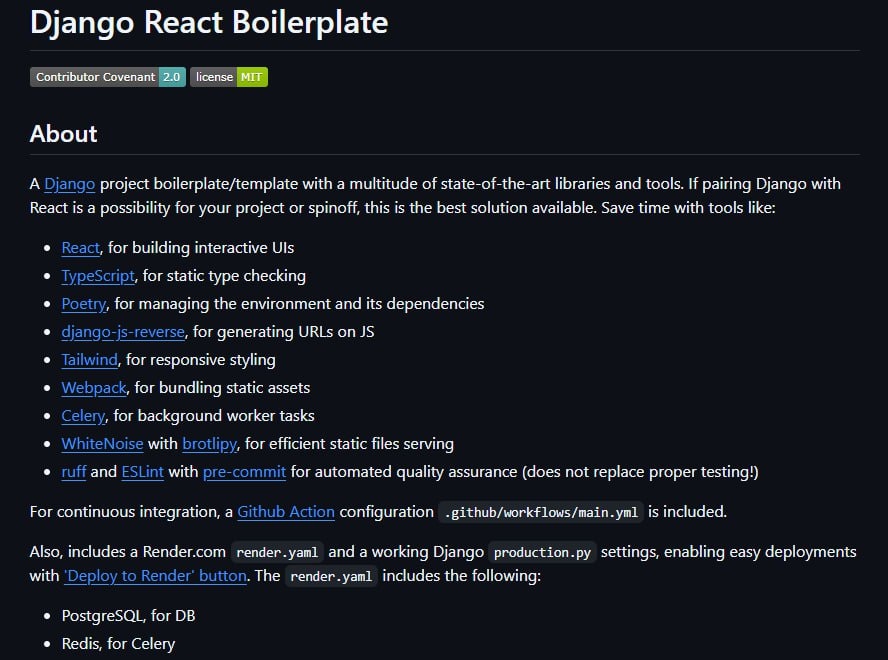Click the About section heading
The height and width of the screenshot is (660, 888).
[64, 134]
